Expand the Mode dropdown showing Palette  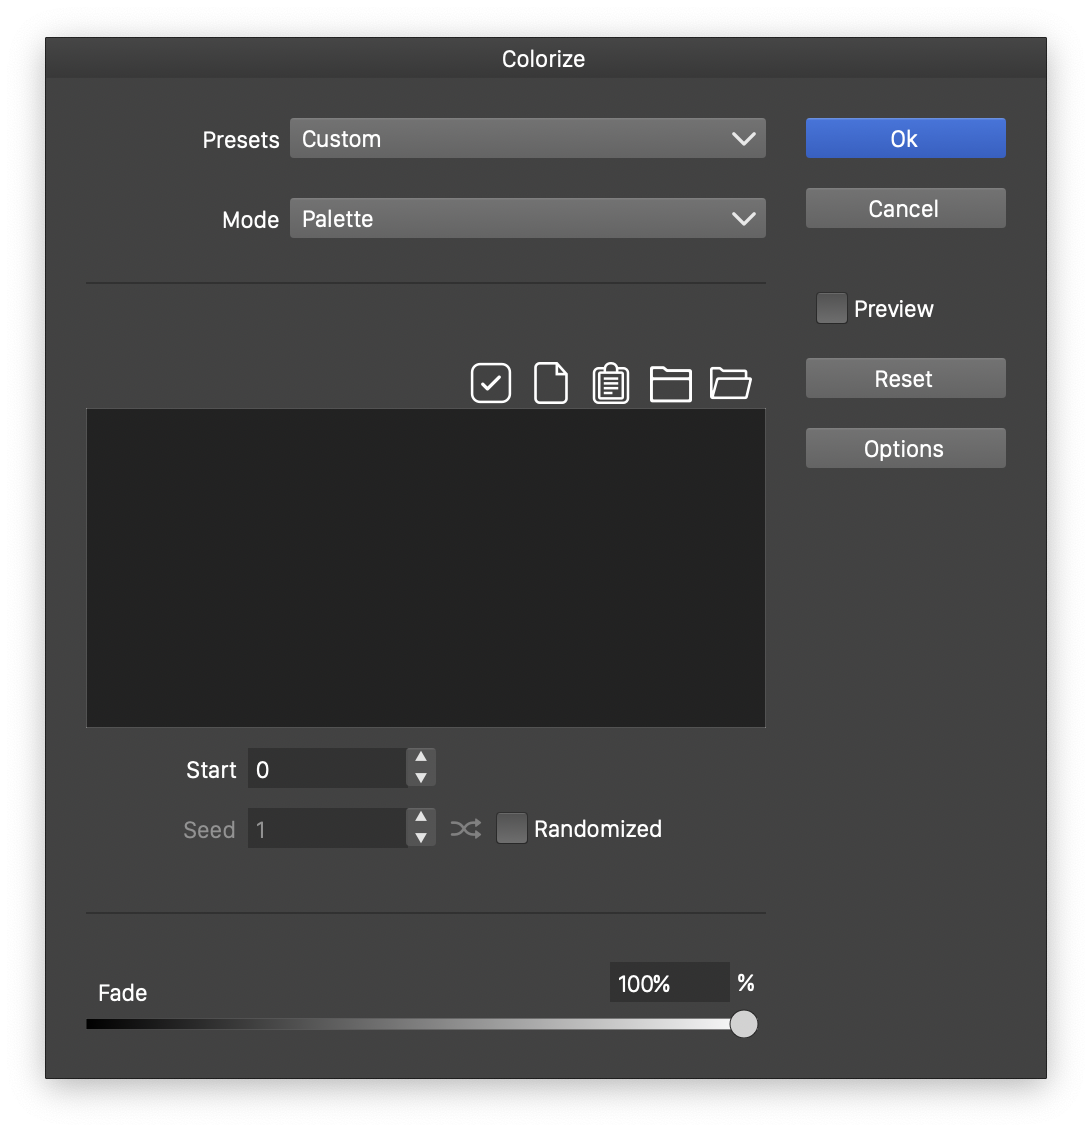point(527,219)
